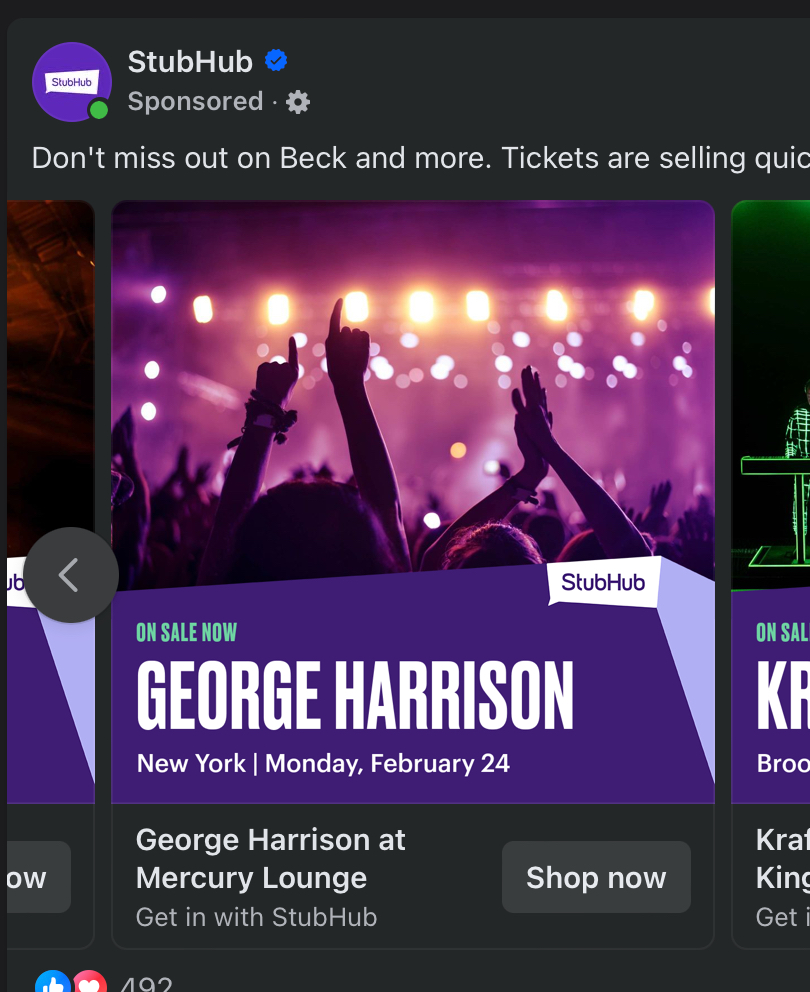
Task: Open George Harrison at Mercury Lounge title
Action: (270, 858)
